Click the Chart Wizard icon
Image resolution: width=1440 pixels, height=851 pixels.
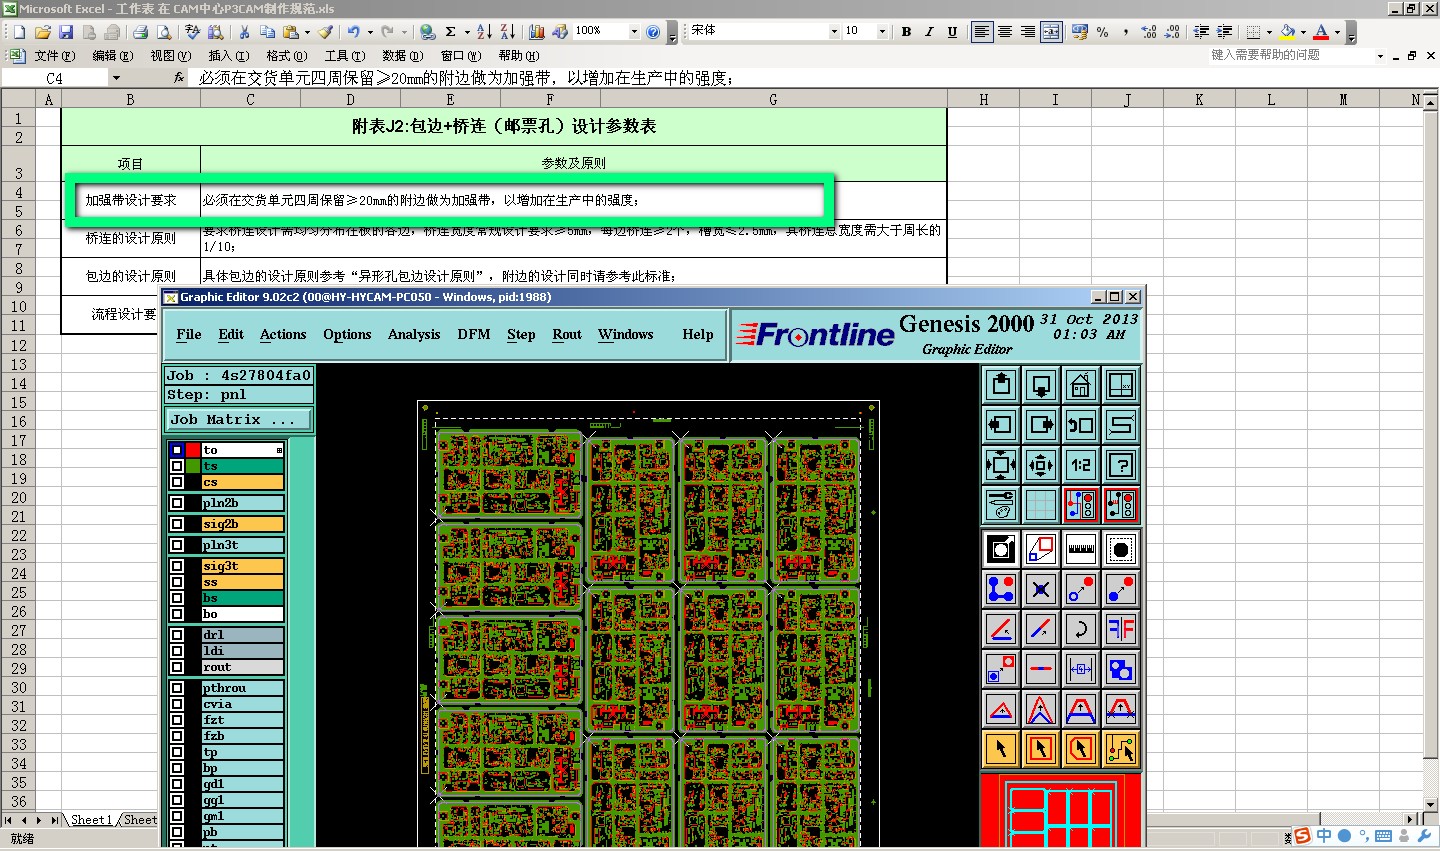click(x=537, y=32)
